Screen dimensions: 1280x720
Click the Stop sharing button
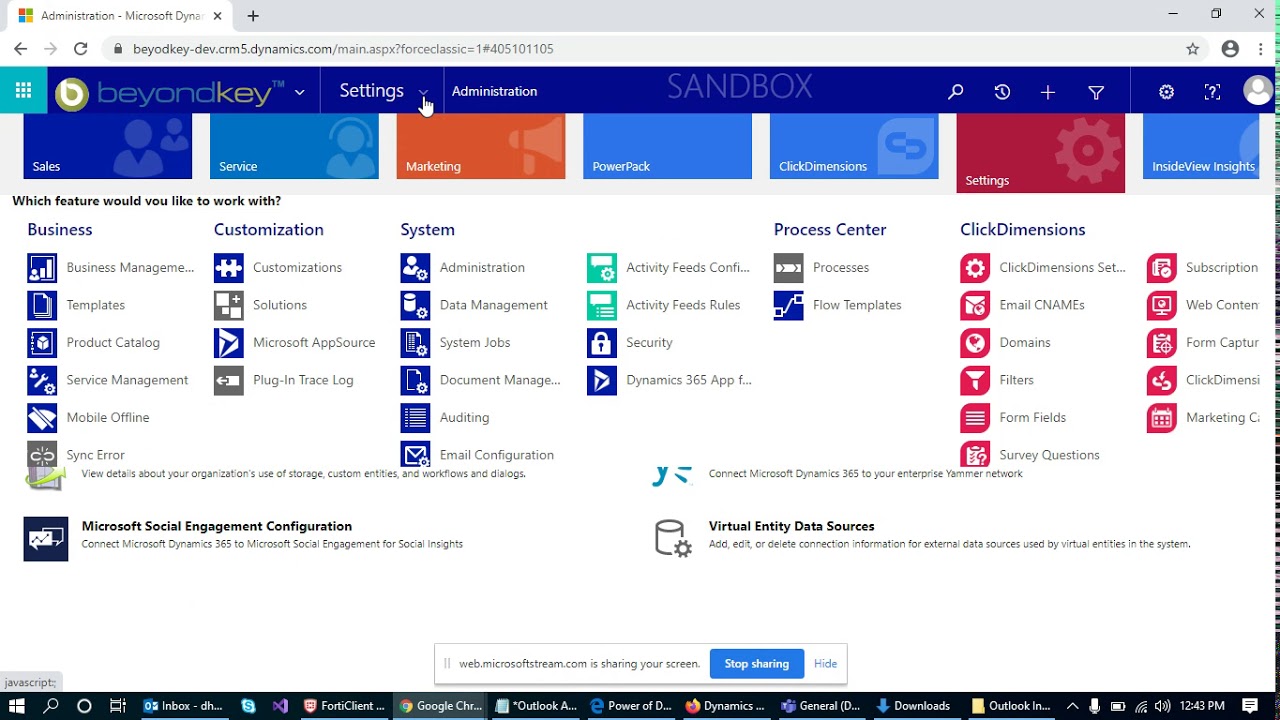pos(757,664)
